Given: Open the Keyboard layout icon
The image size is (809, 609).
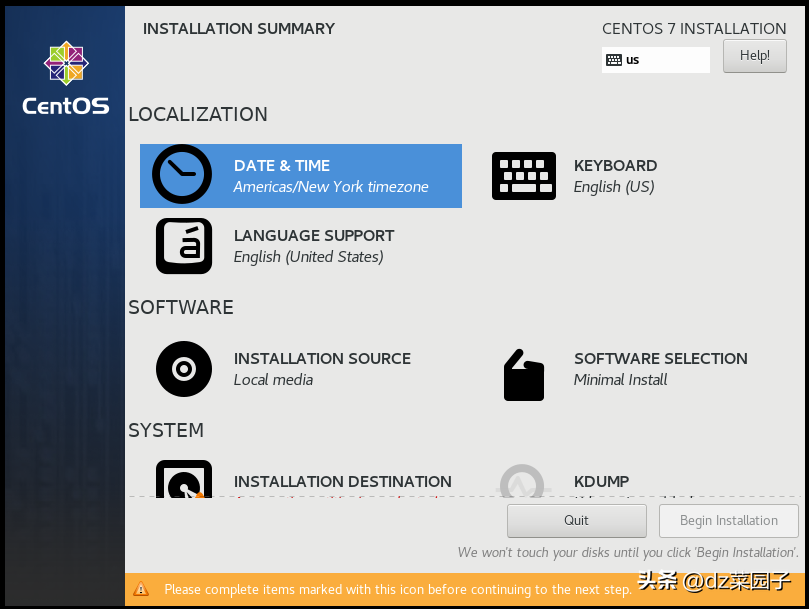Looking at the screenshot, I should pos(524,176).
